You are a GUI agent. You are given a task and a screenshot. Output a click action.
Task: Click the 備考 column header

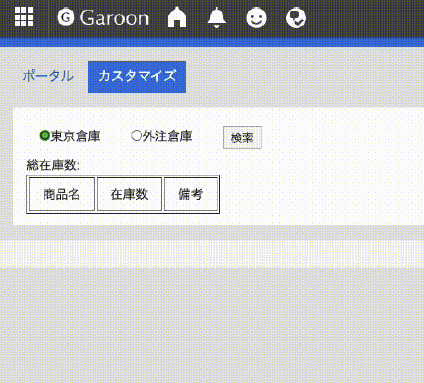191,194
